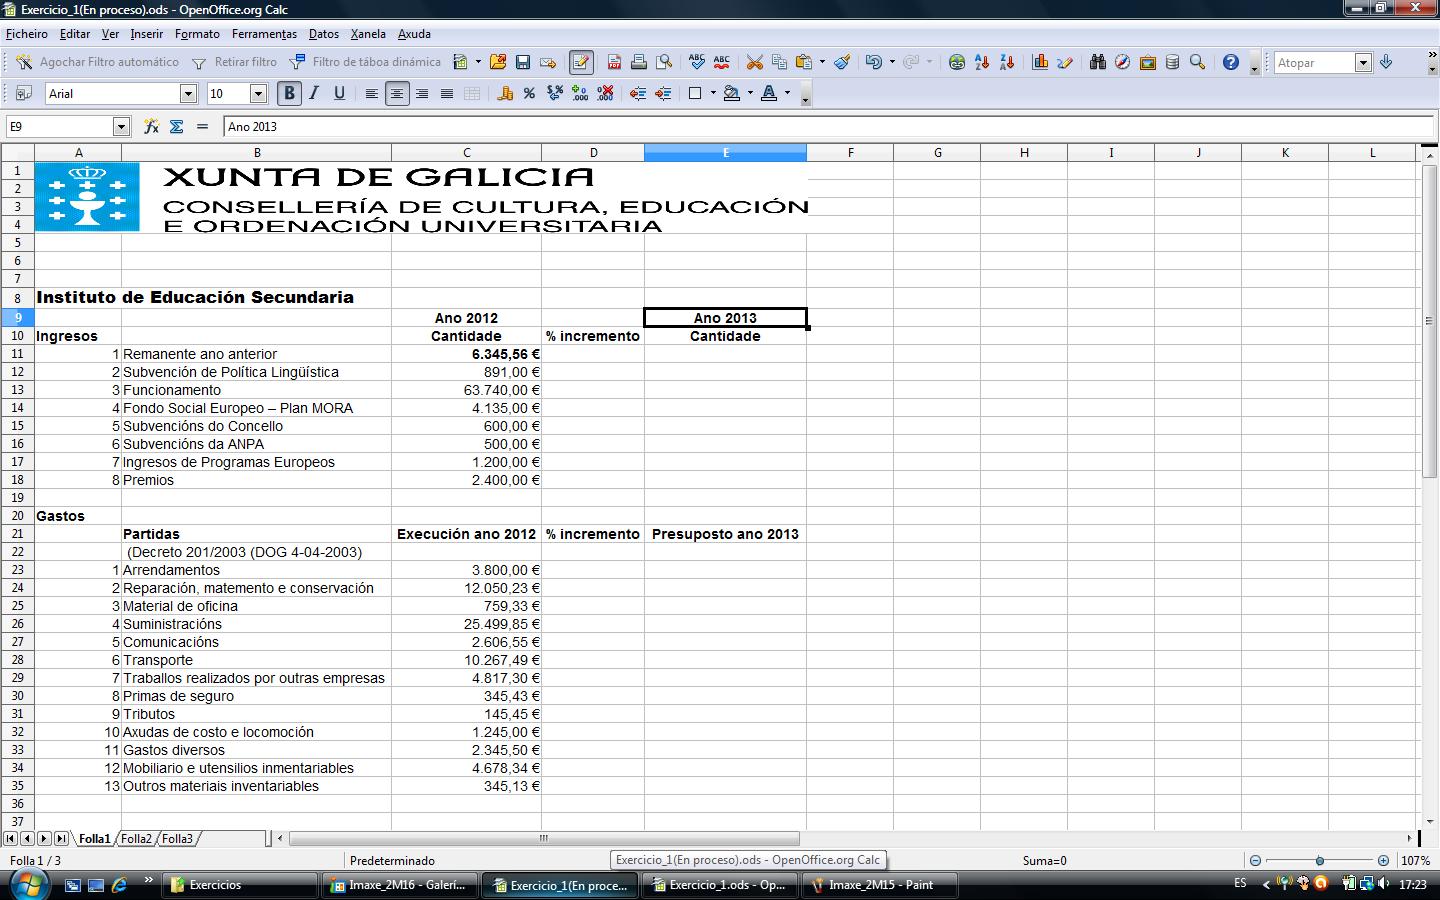Toggle Edit File mode button

[x=581, y=62]
